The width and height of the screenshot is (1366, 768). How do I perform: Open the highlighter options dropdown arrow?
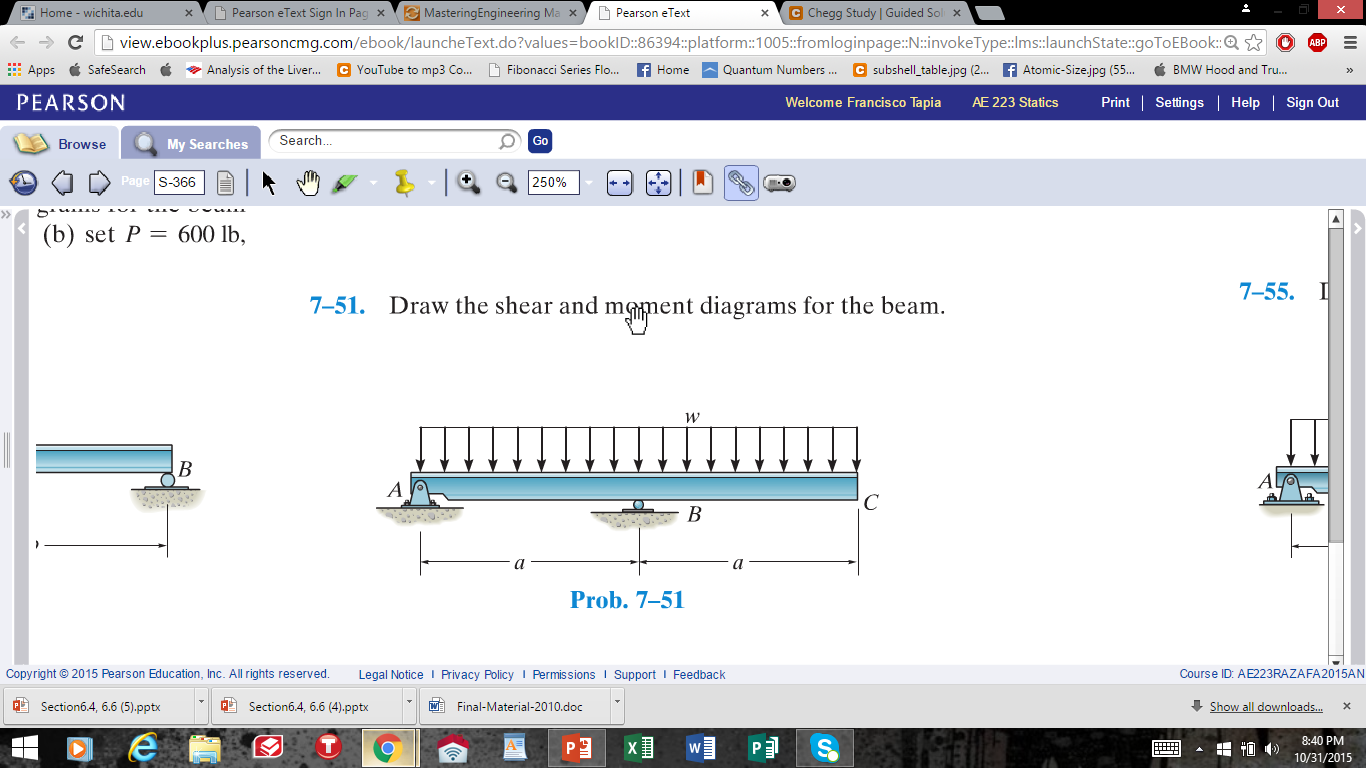click(x=373, y=183)
